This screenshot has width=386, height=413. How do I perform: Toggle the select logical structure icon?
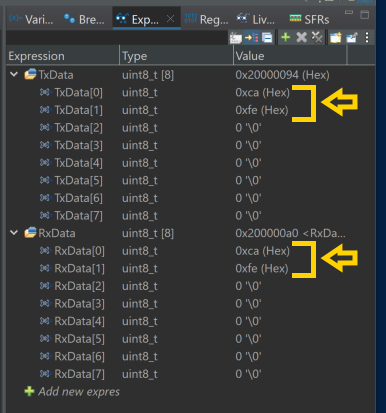(252, 37)
